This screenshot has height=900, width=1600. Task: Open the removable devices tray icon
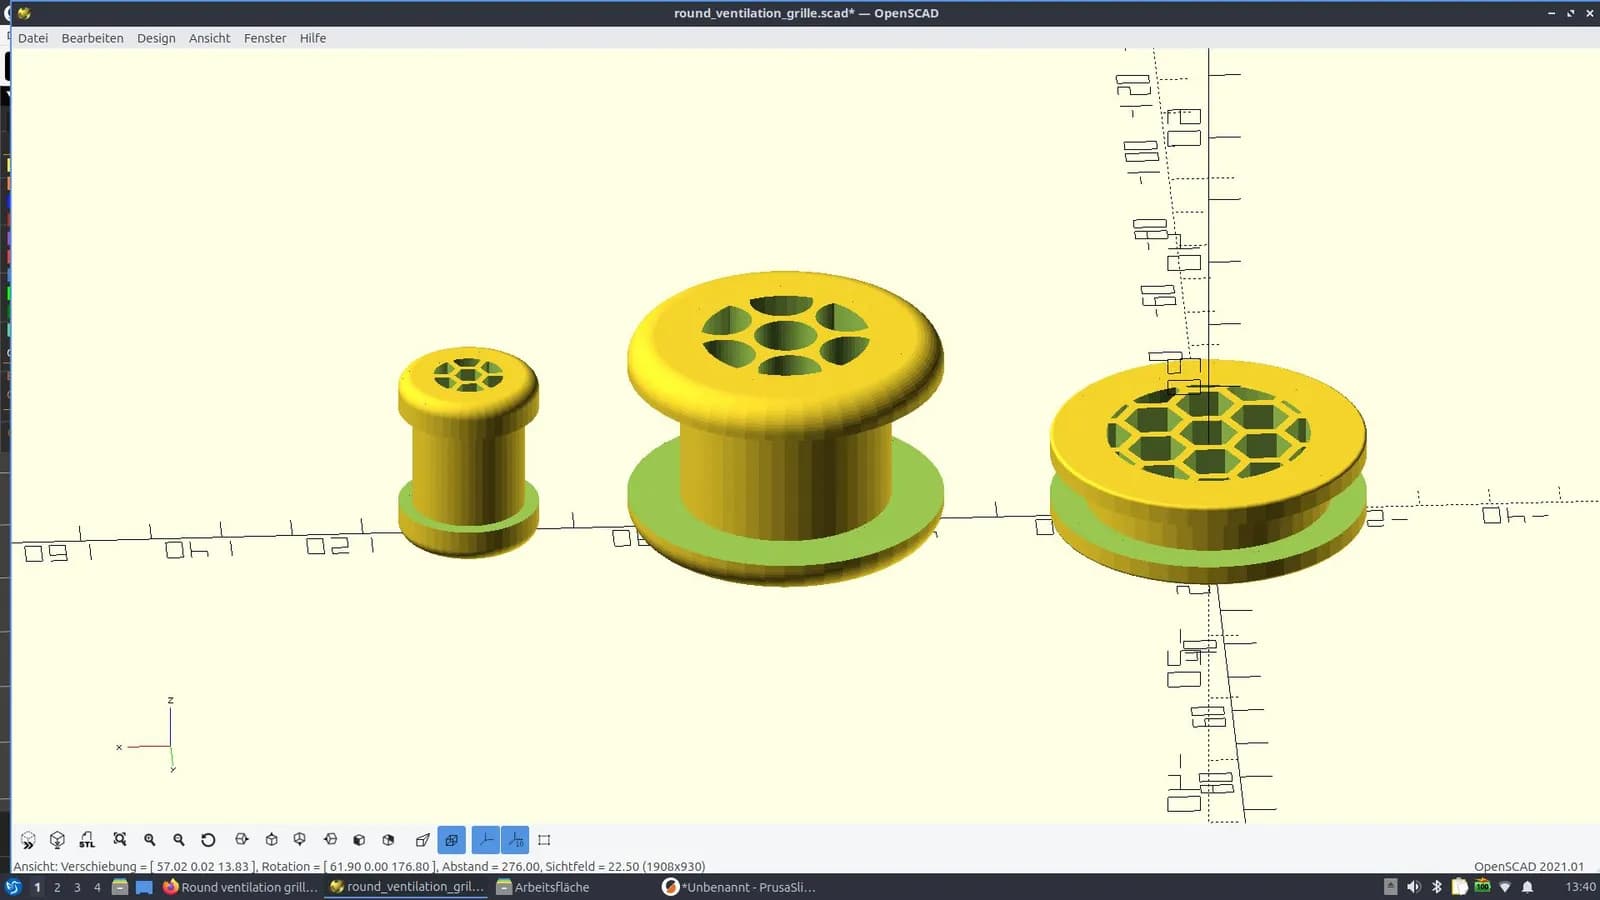[x=1390, y=887]
